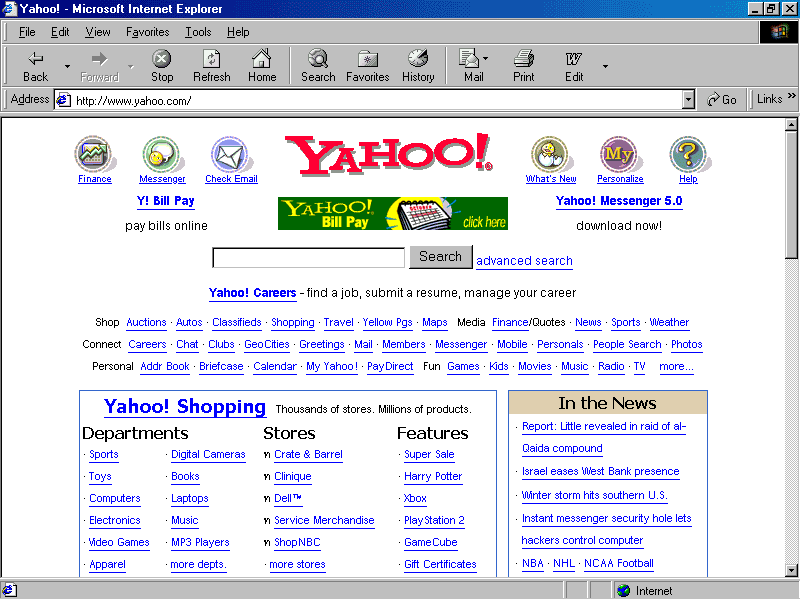Click the Back toolbar button

35,66
